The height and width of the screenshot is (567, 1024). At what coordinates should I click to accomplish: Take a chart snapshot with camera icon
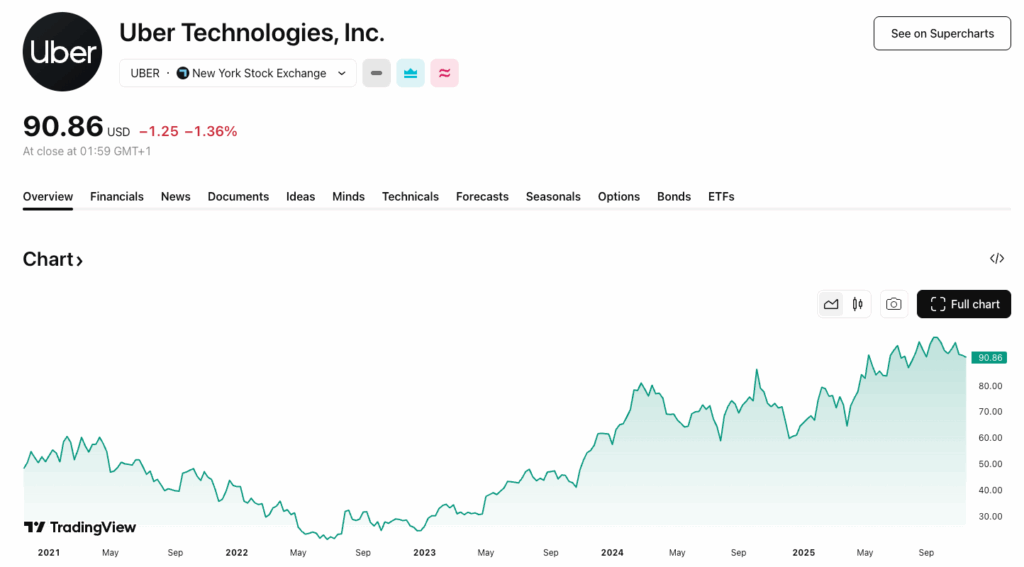894,304
